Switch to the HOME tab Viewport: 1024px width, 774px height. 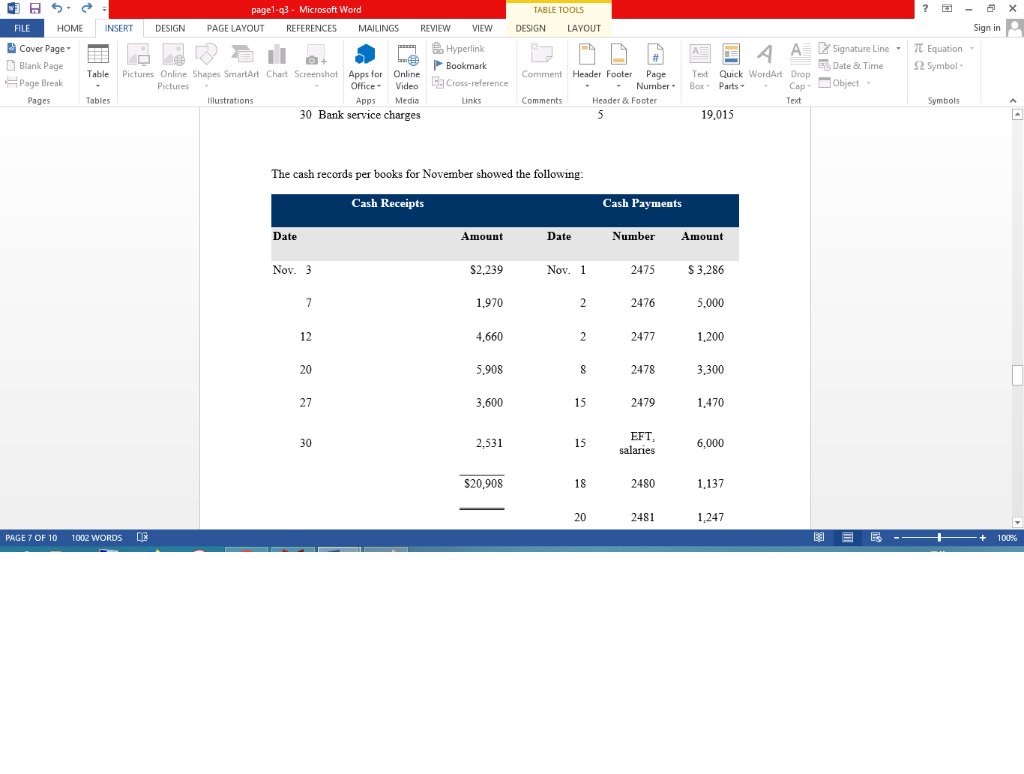point(70,28)
